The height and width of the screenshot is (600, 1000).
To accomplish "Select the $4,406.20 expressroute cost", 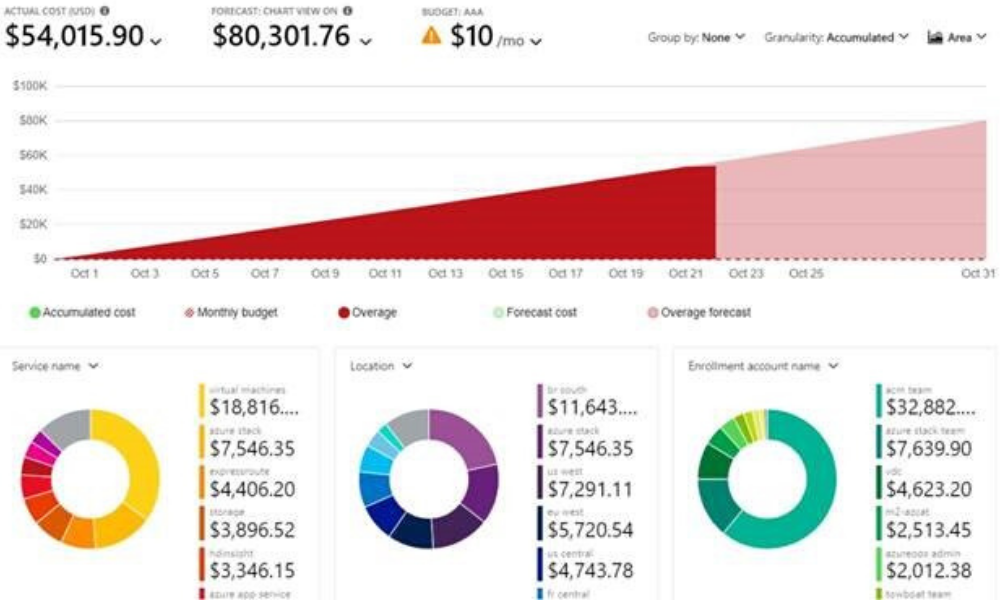I will point(253,489).
